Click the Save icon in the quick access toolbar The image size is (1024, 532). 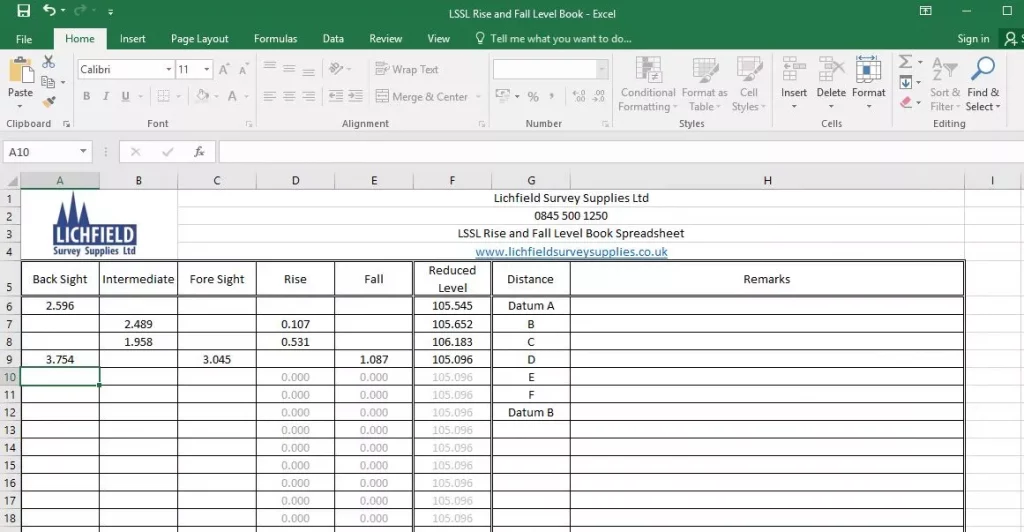tap(24, 11)
